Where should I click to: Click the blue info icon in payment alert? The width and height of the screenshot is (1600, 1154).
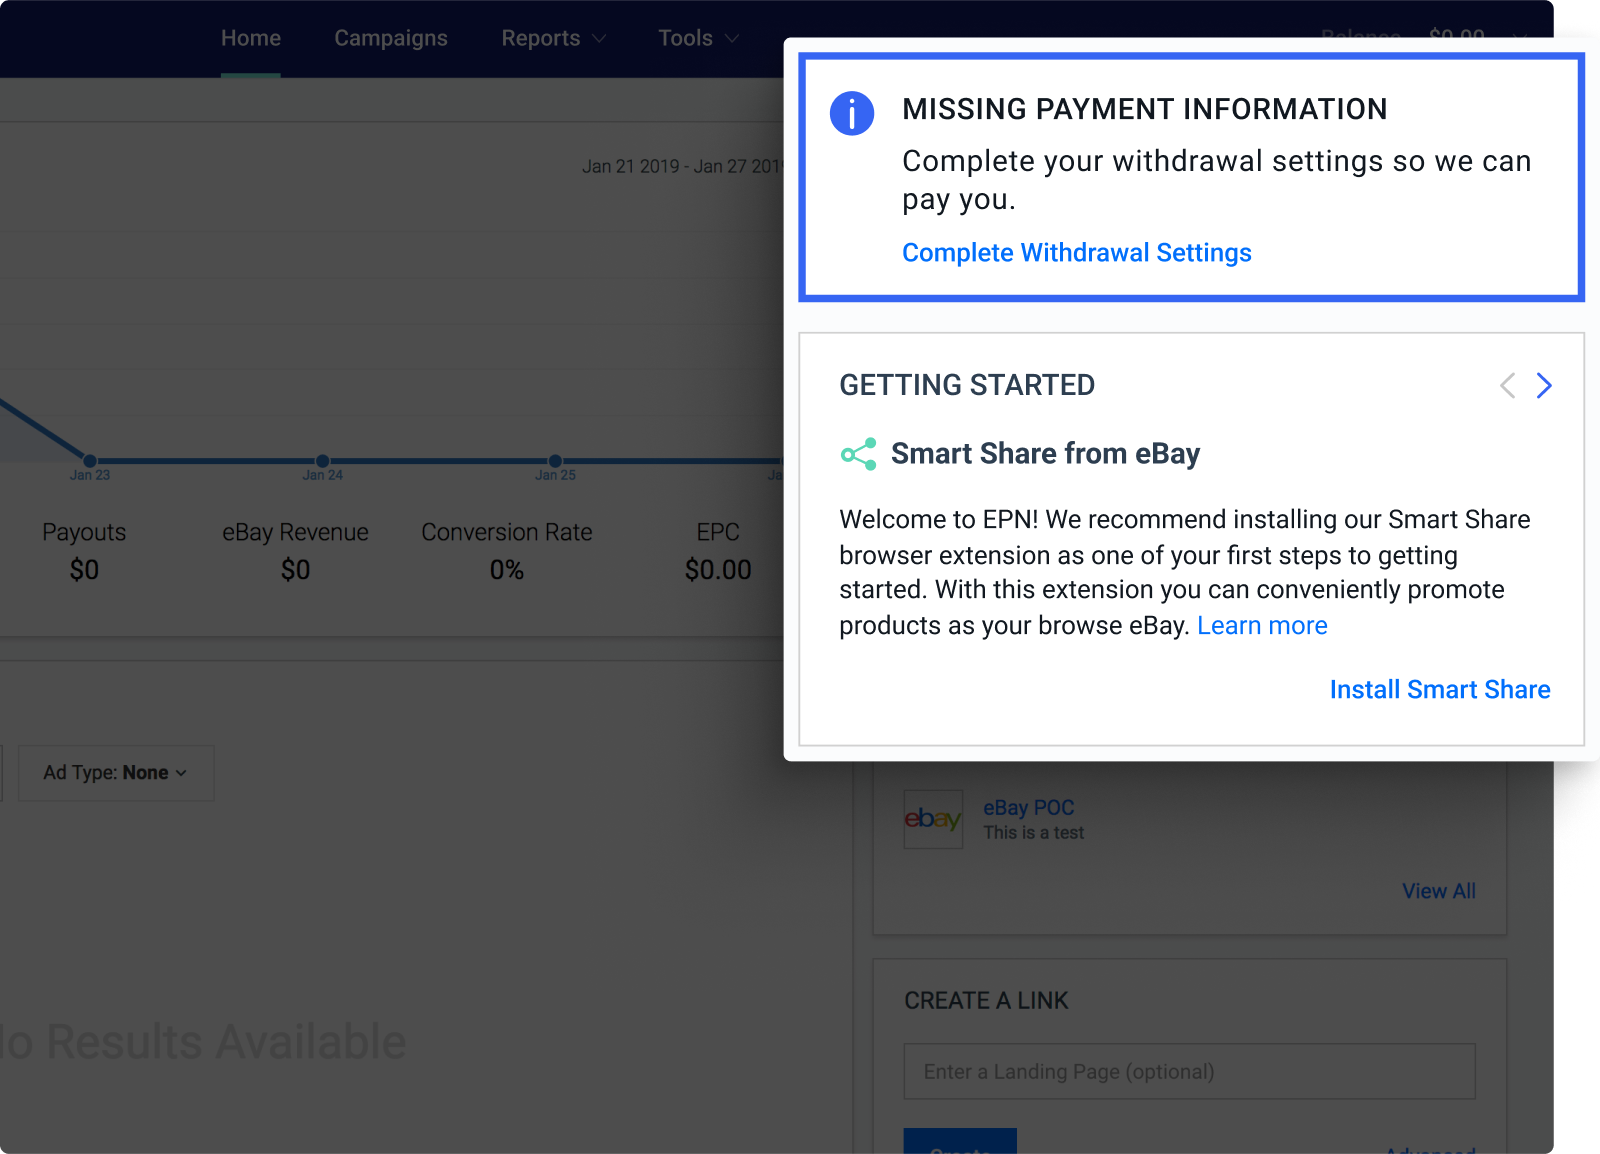tap(852, 113)
